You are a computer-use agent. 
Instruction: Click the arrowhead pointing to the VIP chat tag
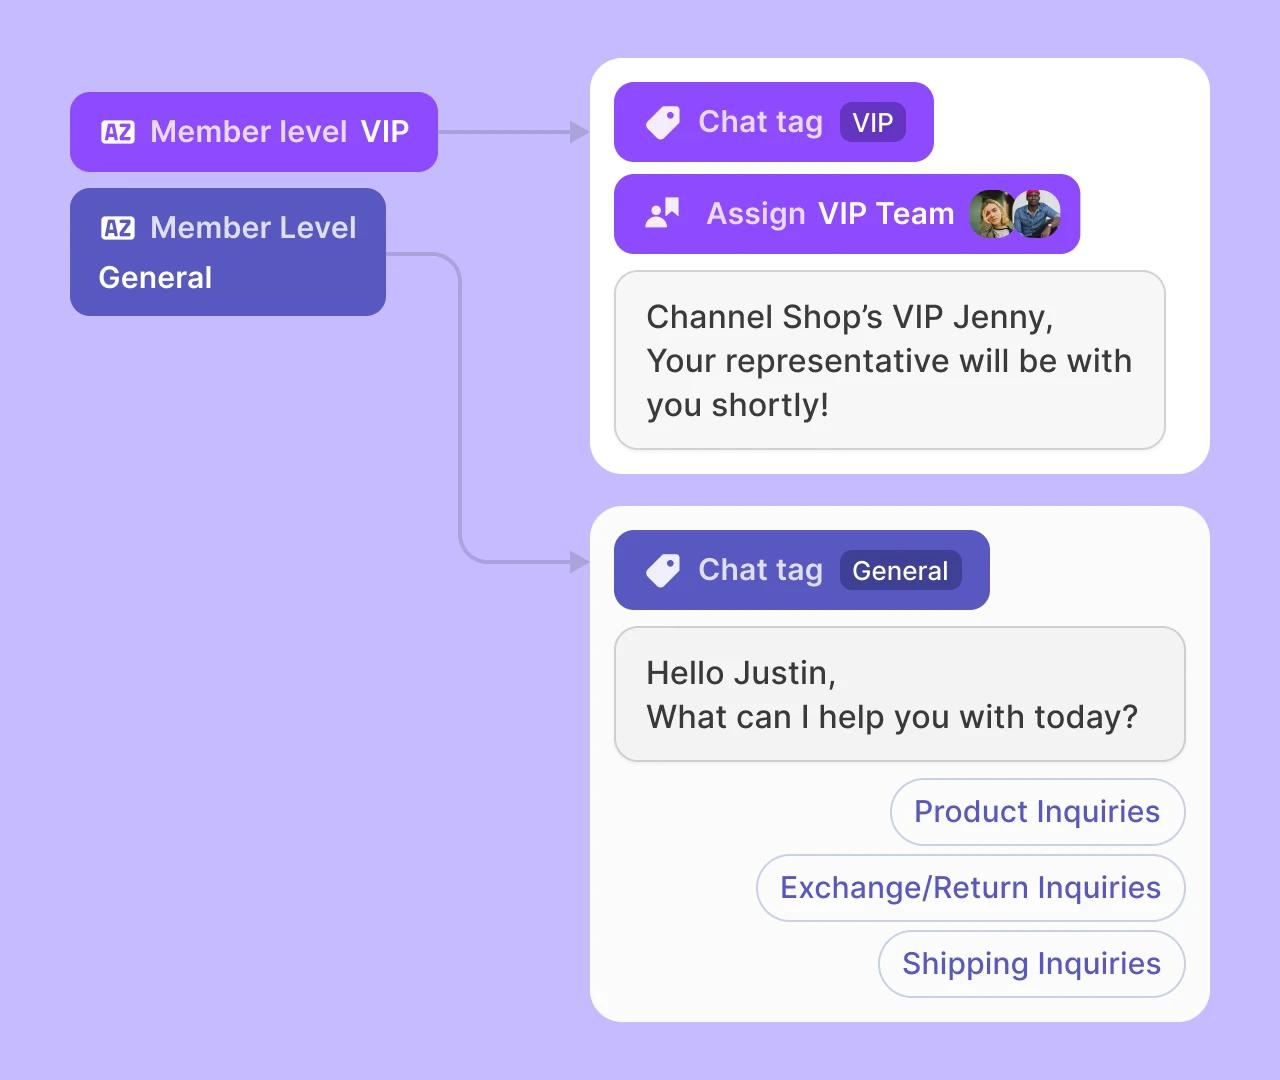(x=579, y=132)
